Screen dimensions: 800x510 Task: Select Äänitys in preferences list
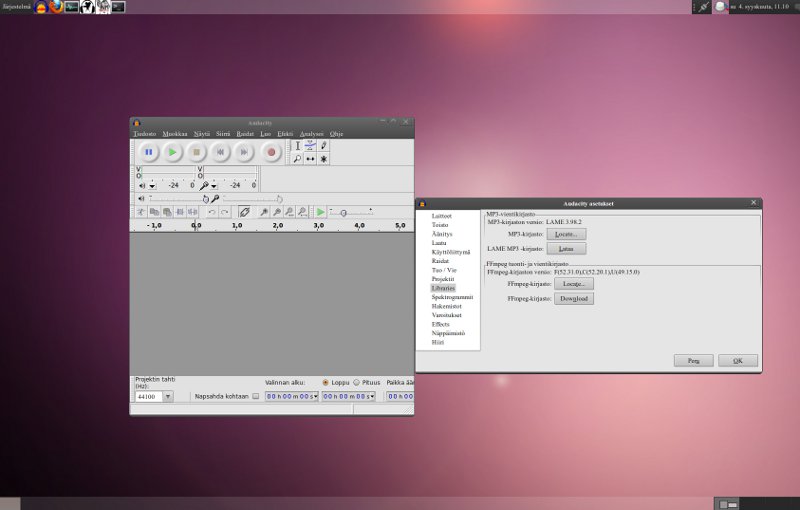pyautogui.click(x=442, y=234)
